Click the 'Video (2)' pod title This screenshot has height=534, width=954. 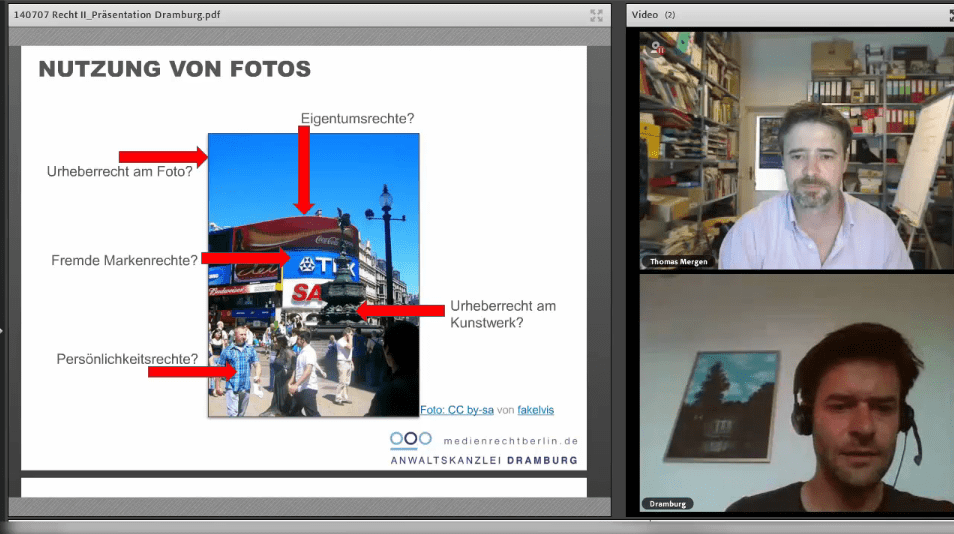653,15
